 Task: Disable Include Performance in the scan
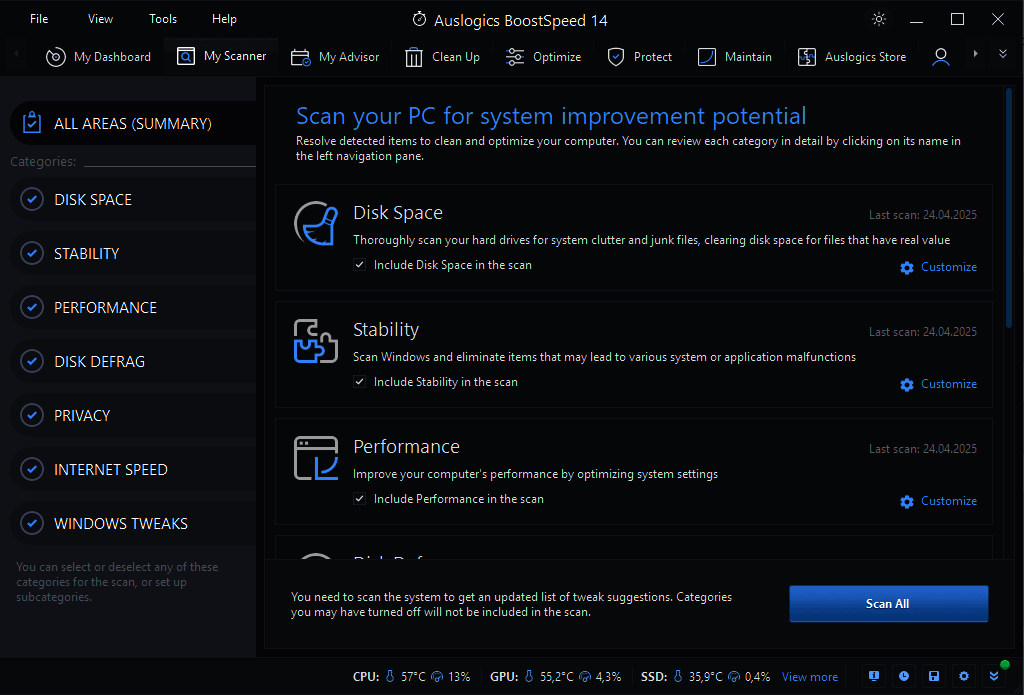360,499
